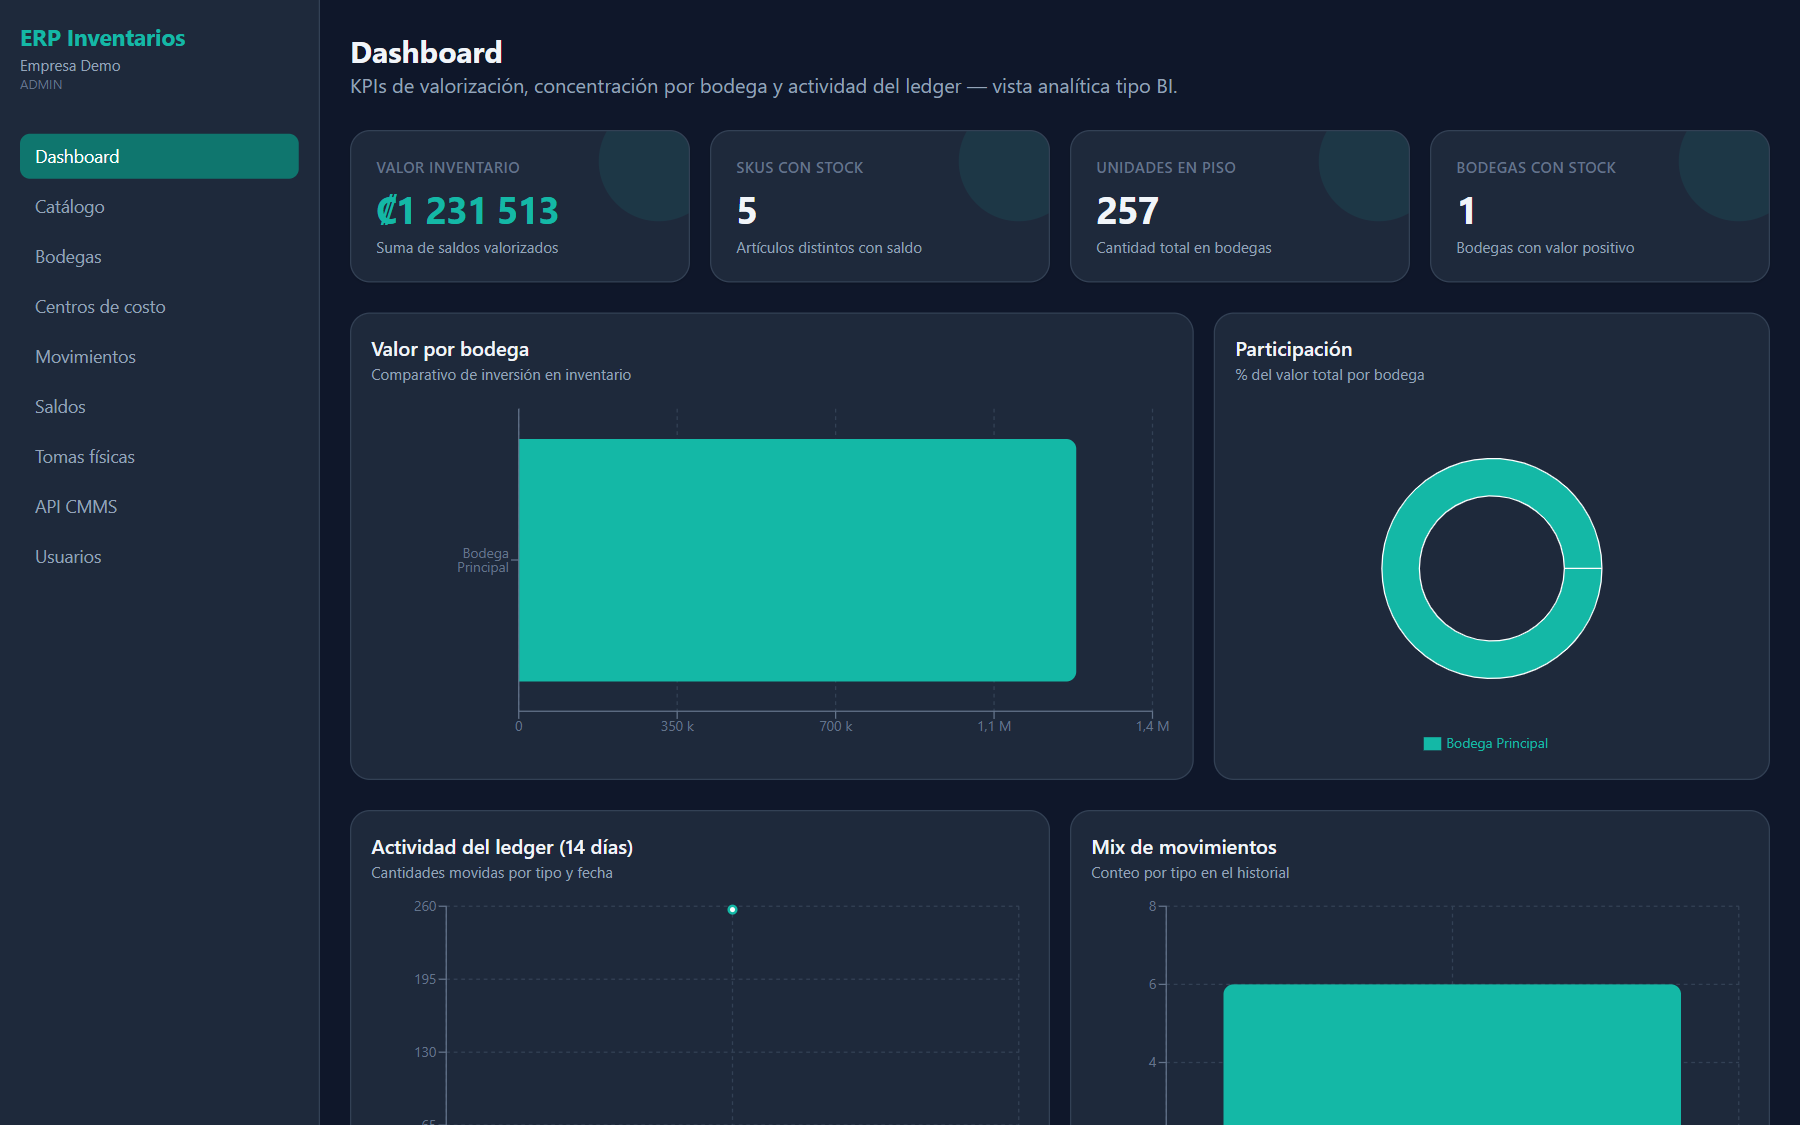Click the 260 y-axis label
1800x1125 pixels.
click(x=425, y=906)
